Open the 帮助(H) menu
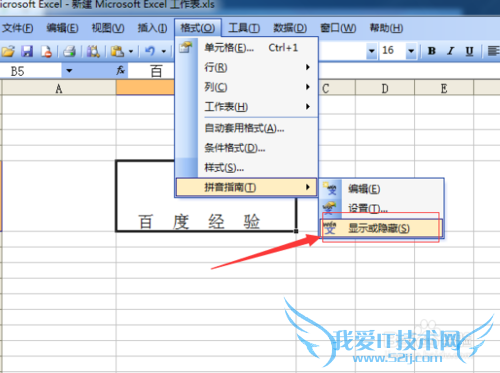The height and width of the screenshot is (373, 500). click(x=386, y=28)
